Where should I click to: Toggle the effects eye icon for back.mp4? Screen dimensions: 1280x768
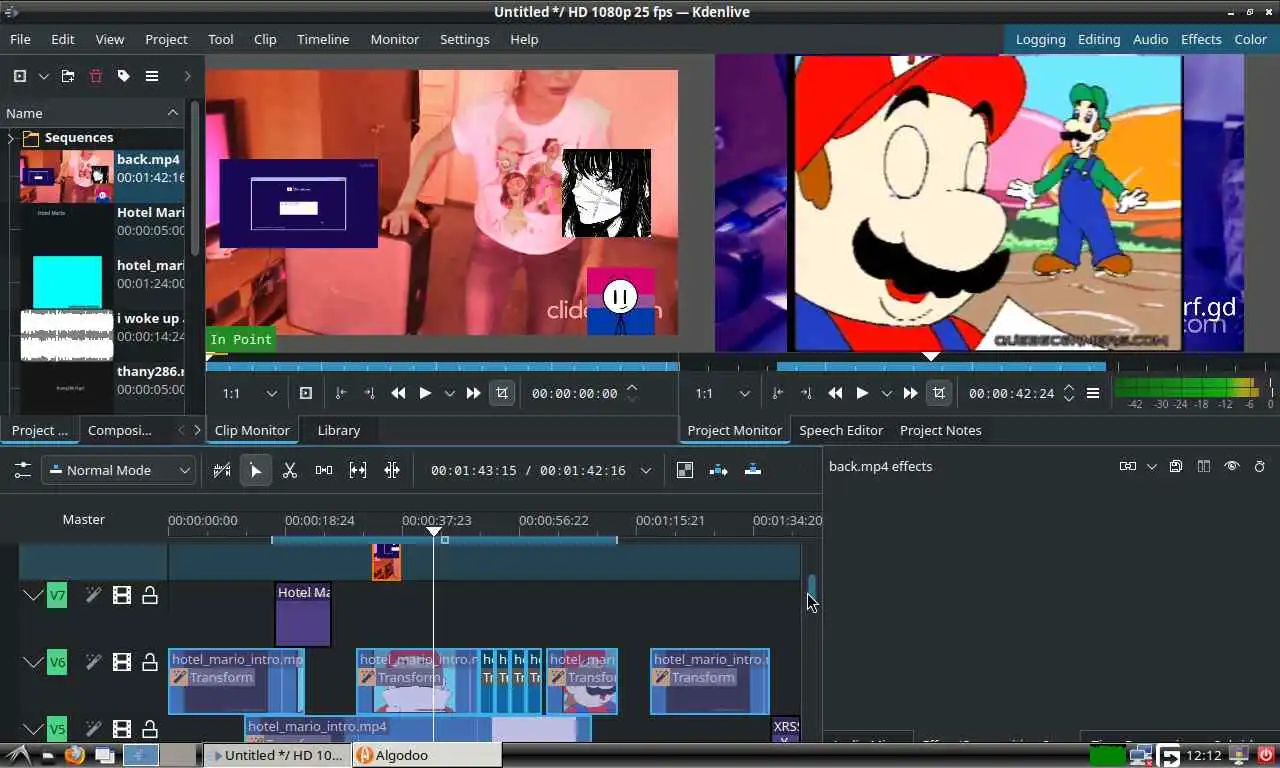tap(1231, 466)
